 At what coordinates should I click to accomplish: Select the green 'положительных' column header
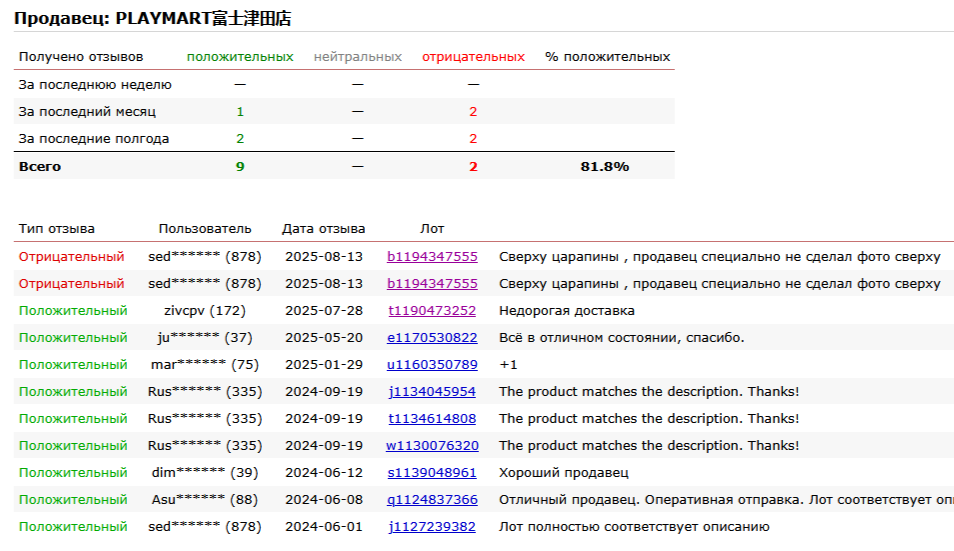click(x=240, y=57)
